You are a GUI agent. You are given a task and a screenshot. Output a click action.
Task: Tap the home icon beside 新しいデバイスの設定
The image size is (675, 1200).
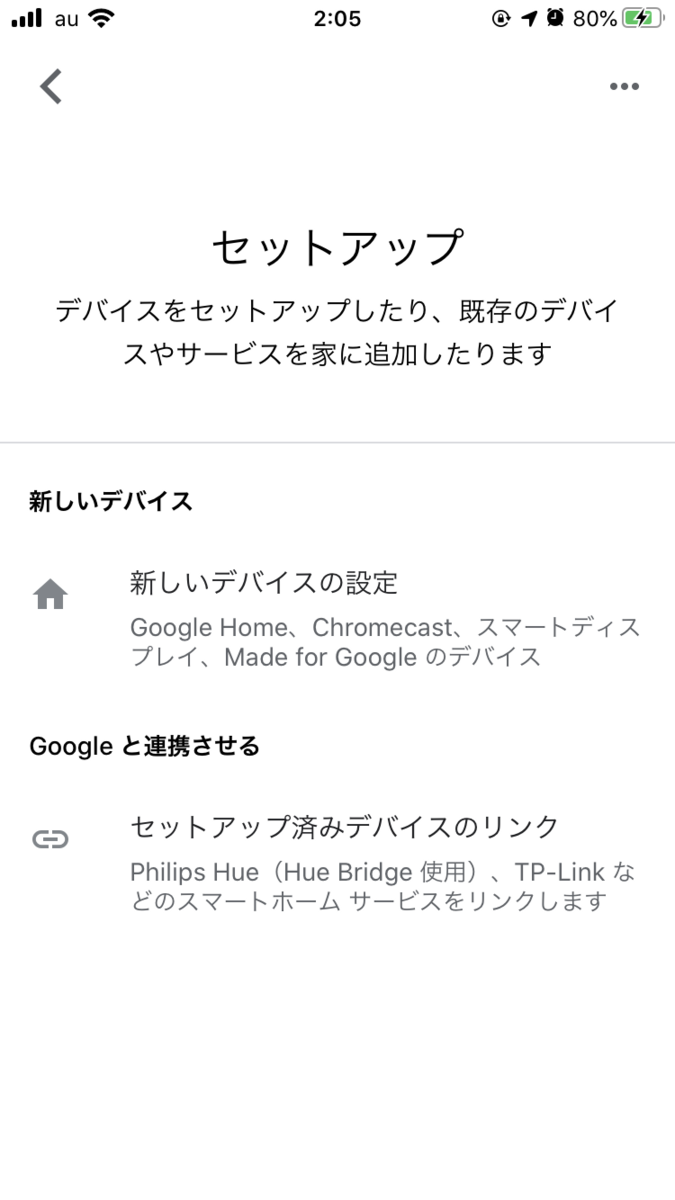(49, 592)
